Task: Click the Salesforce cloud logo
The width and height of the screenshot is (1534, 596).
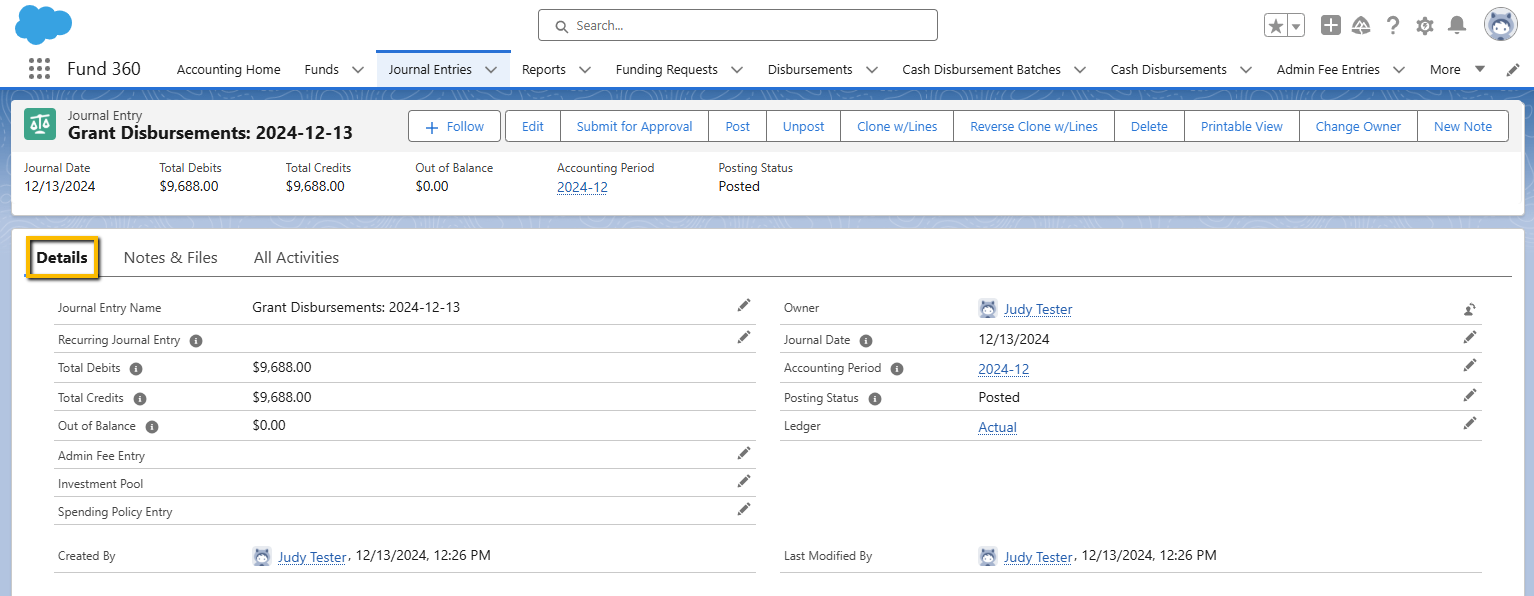Action: 44,25
